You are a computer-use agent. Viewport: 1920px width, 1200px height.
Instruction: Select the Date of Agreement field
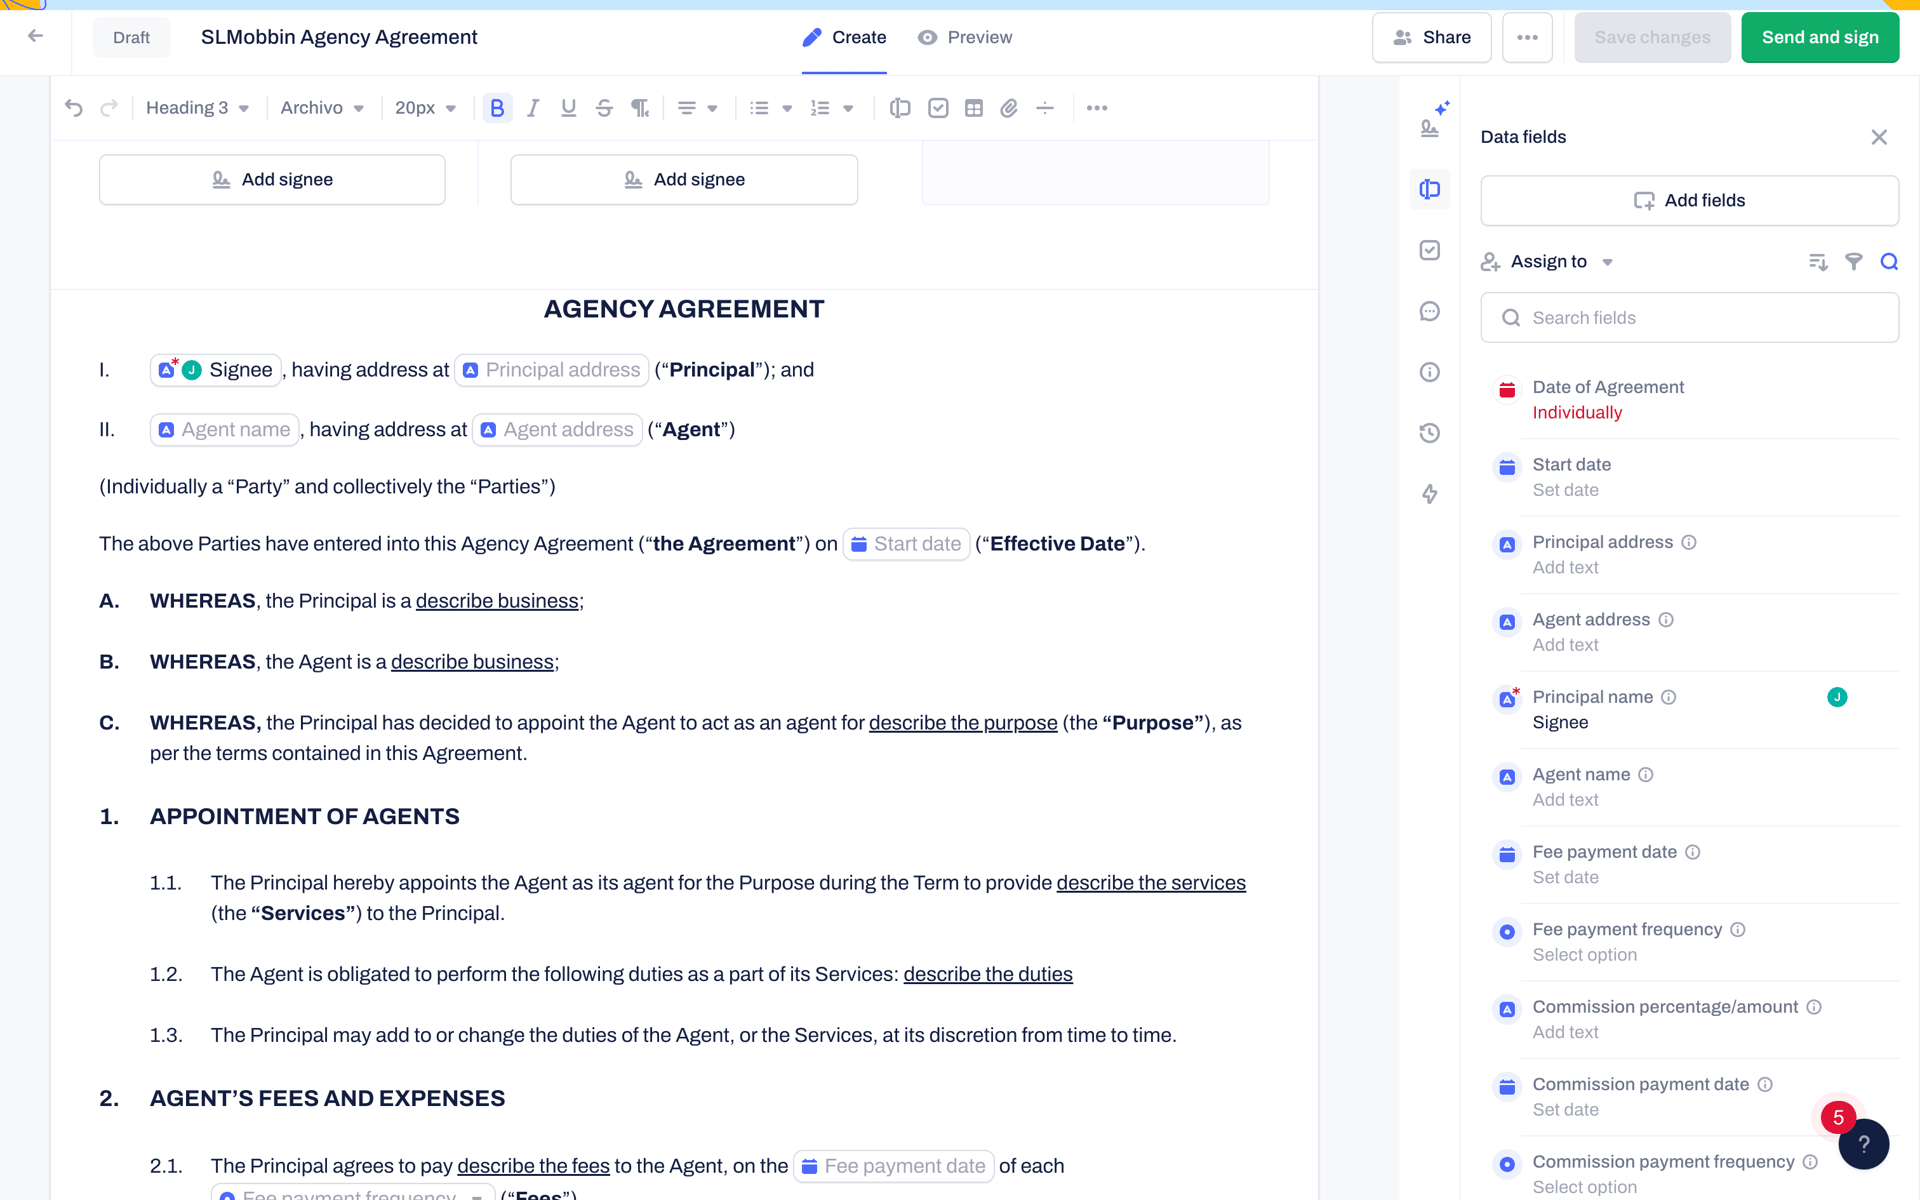[1689, 400]
